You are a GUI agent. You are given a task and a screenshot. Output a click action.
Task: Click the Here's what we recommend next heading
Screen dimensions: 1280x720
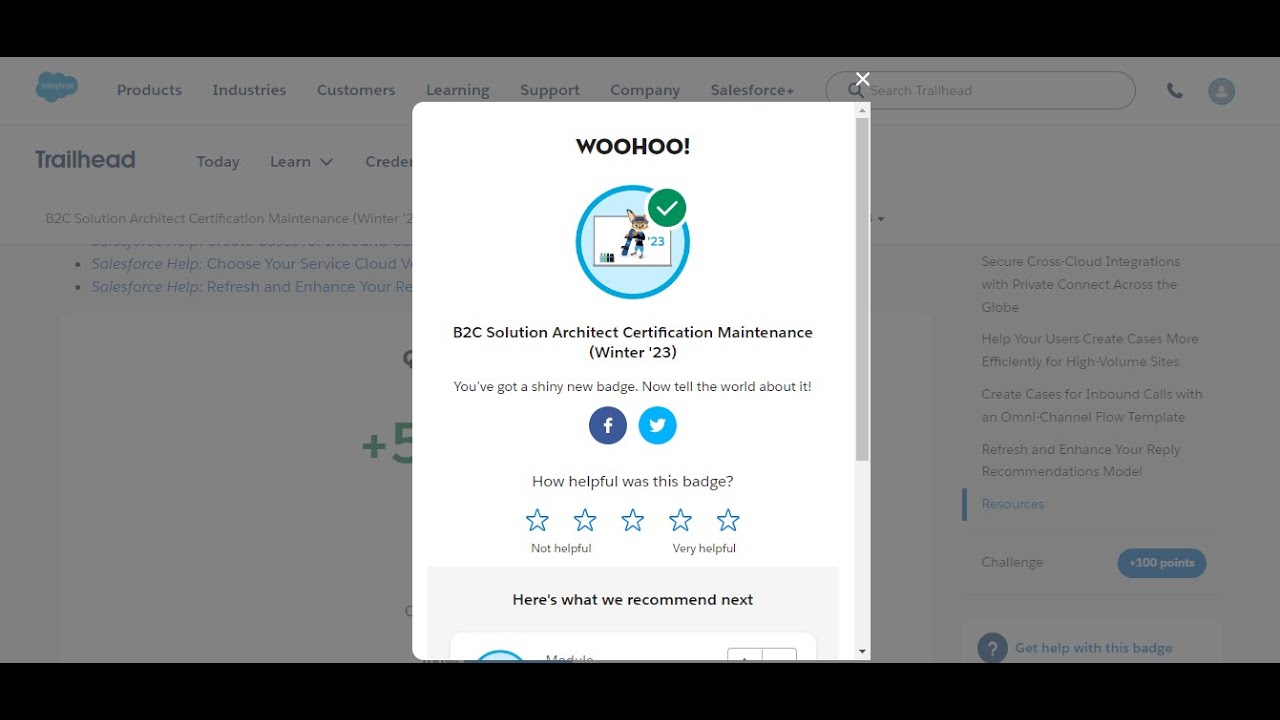(633, 600)
